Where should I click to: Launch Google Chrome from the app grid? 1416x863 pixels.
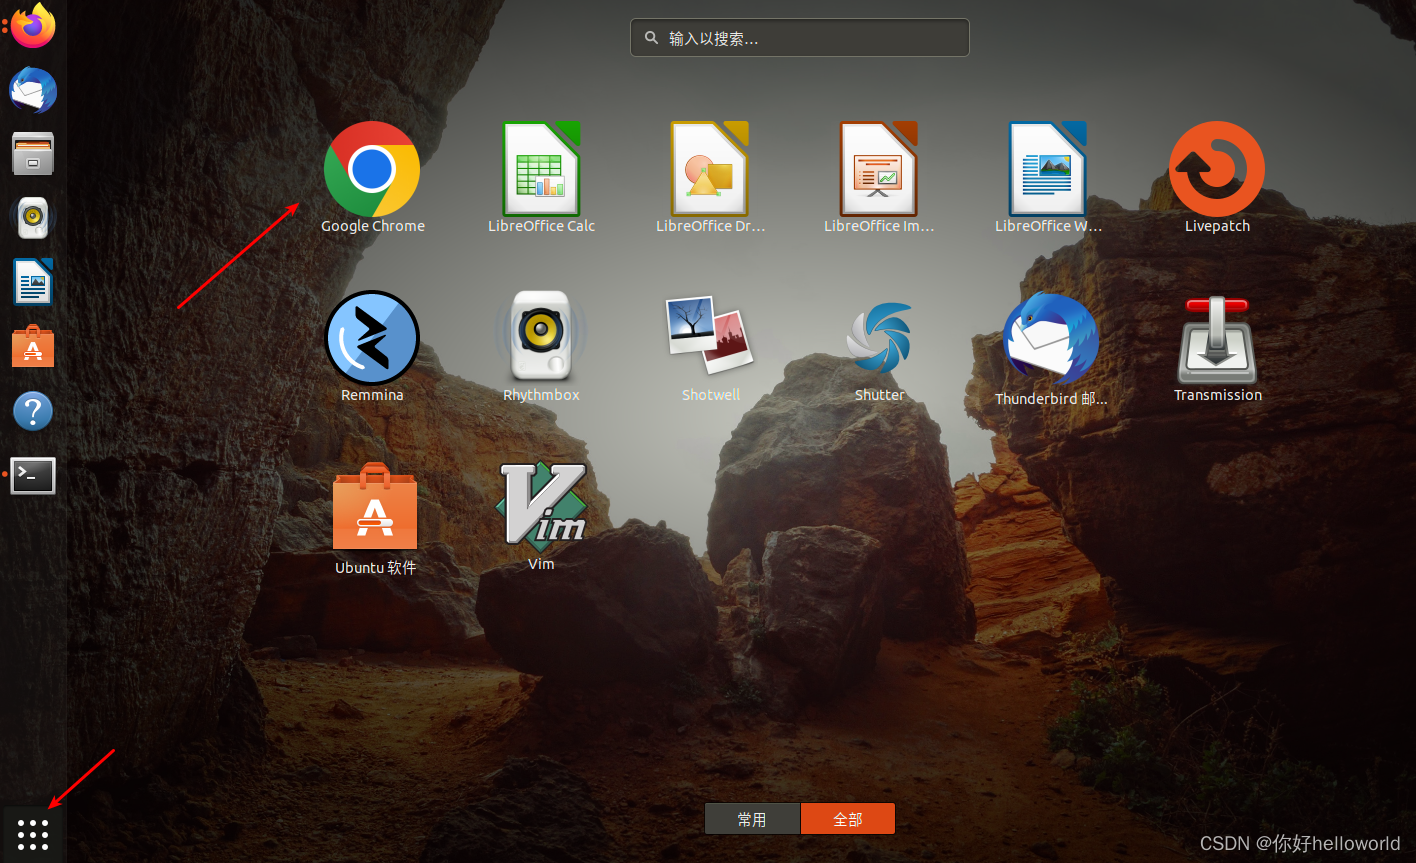tap(372, 170)
